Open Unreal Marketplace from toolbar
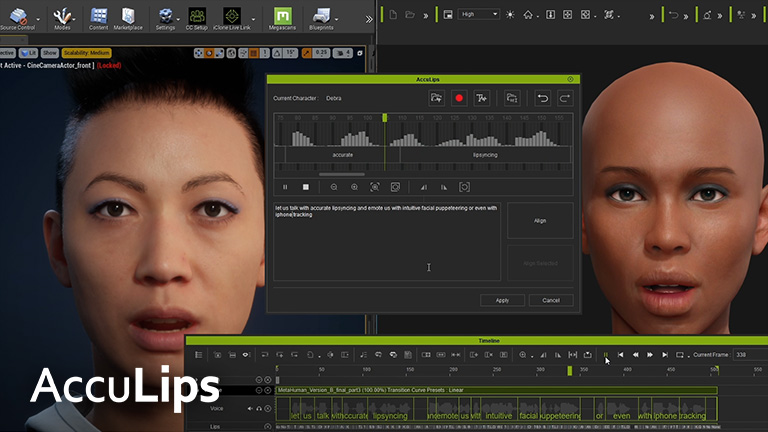This screenshot has height=432, width=768. pyautogui.click(x=128, y=18)
